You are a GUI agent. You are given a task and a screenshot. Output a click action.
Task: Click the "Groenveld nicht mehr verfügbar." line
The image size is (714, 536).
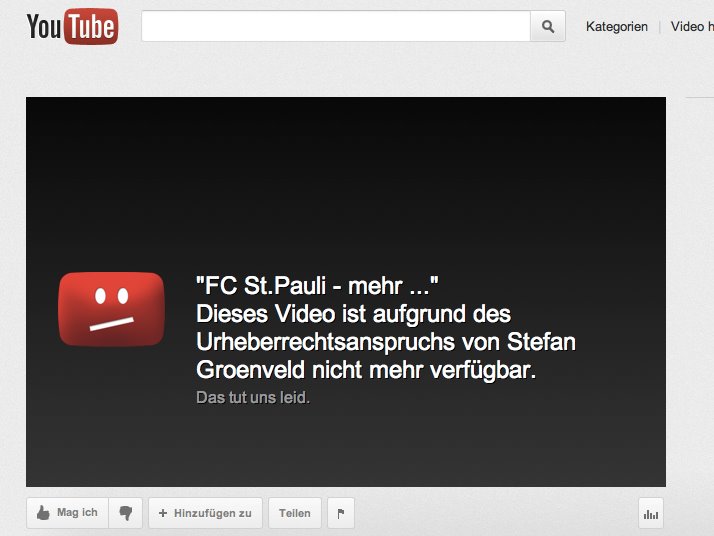[x=366, y=370]
